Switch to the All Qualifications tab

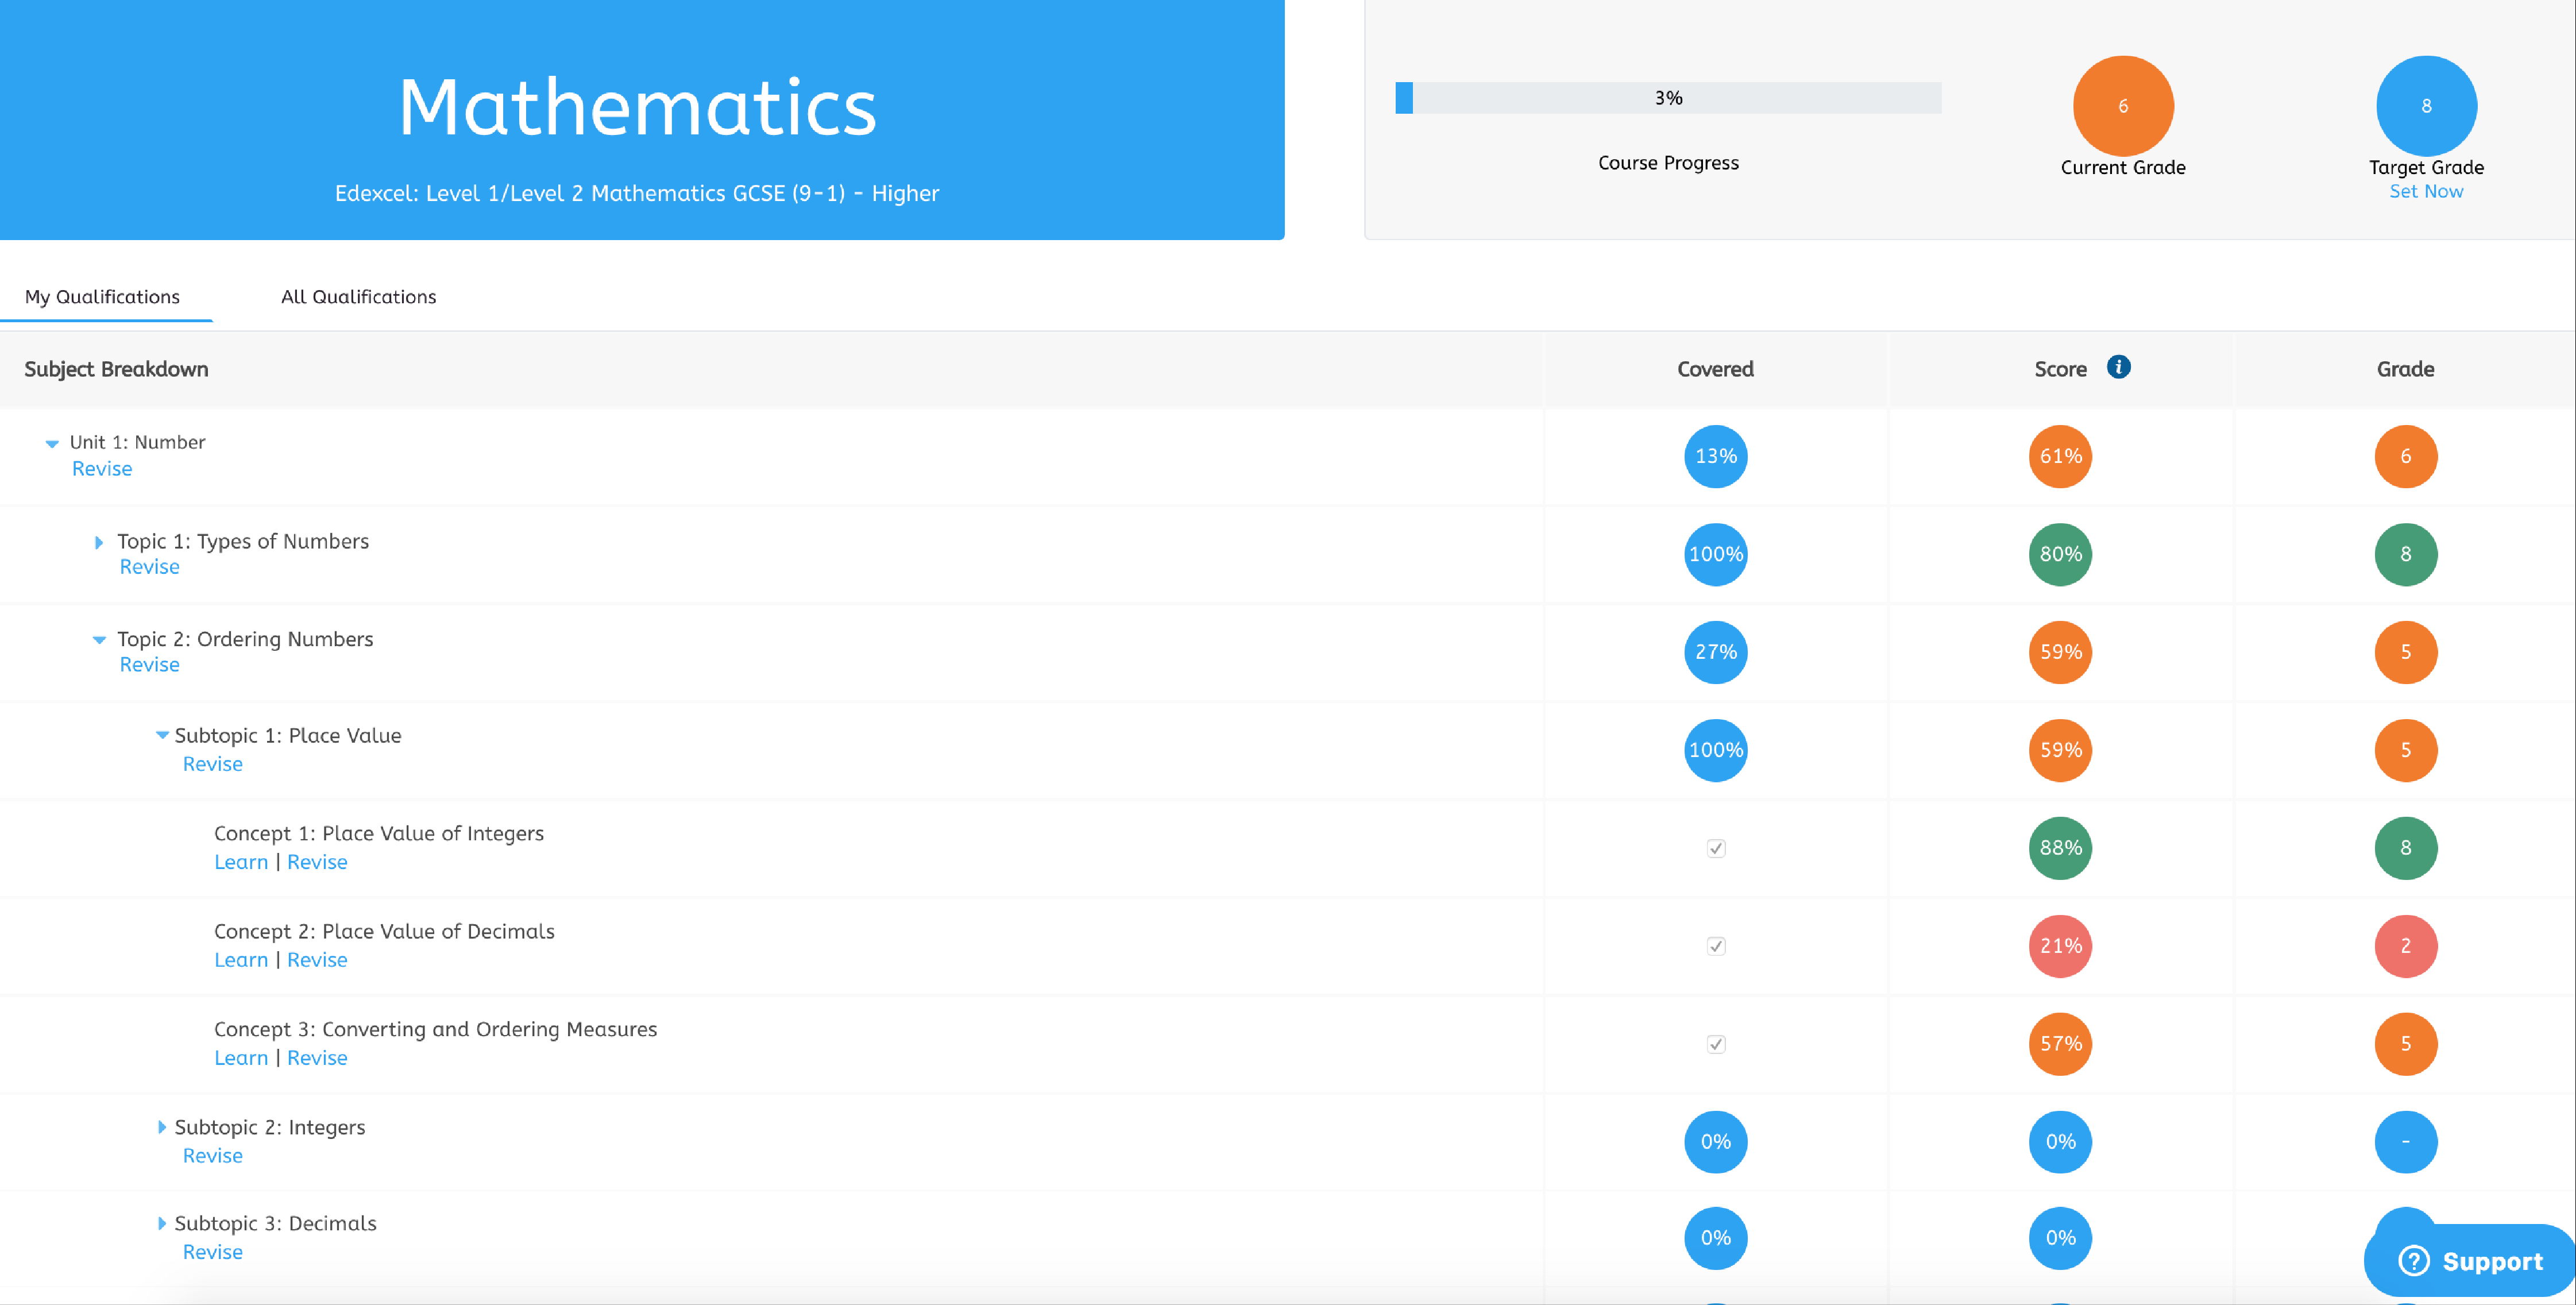pyautogui.click(x=358, y=297)
